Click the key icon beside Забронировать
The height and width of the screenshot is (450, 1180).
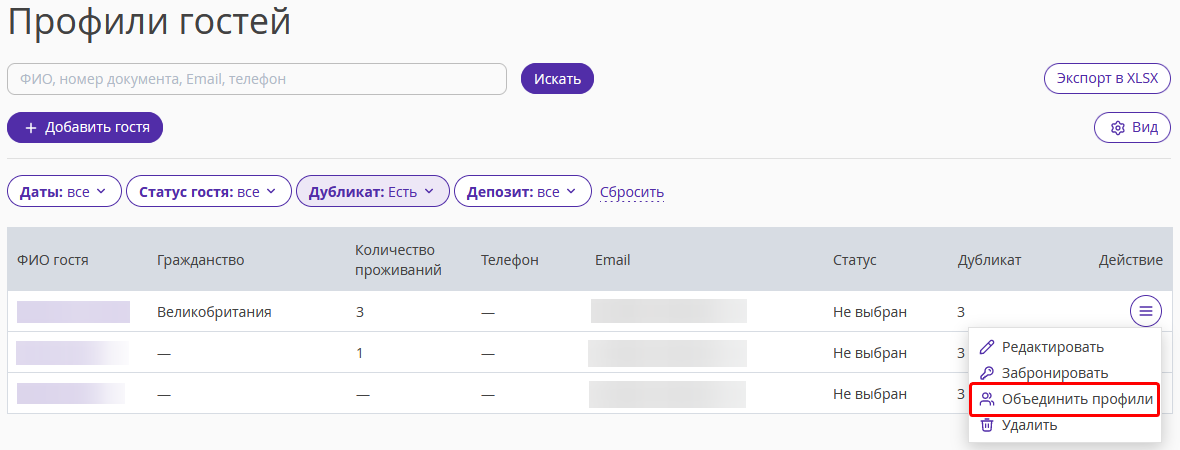pos(987,373)
